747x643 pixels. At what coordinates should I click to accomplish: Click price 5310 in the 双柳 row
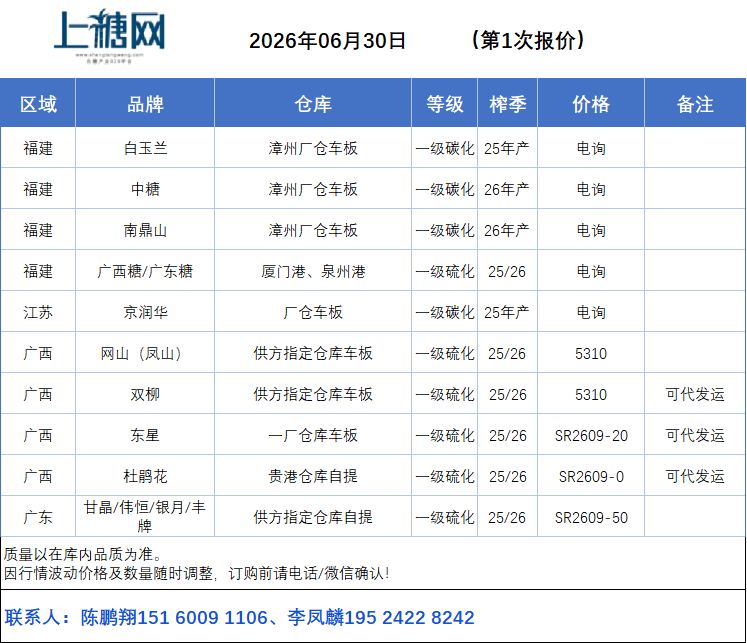(x=591, y=394)
